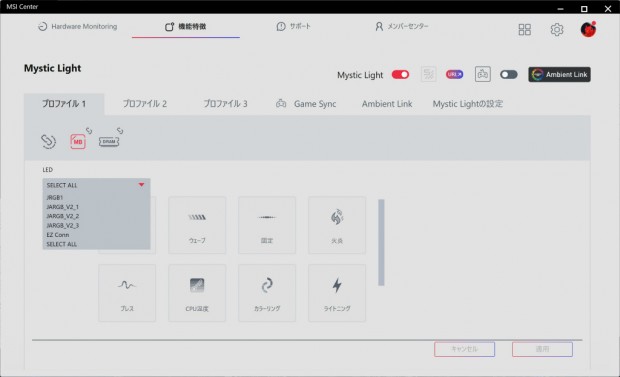Choose the Lightning effect tile
This screenshot has height=377, width=620.
pyautogui.click(x=337, y=293)
